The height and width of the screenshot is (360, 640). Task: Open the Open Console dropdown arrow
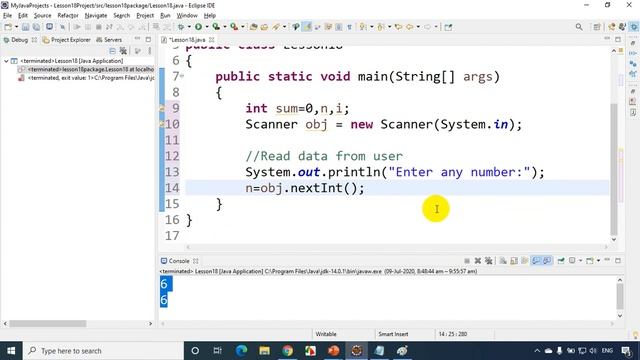[598, 261]
